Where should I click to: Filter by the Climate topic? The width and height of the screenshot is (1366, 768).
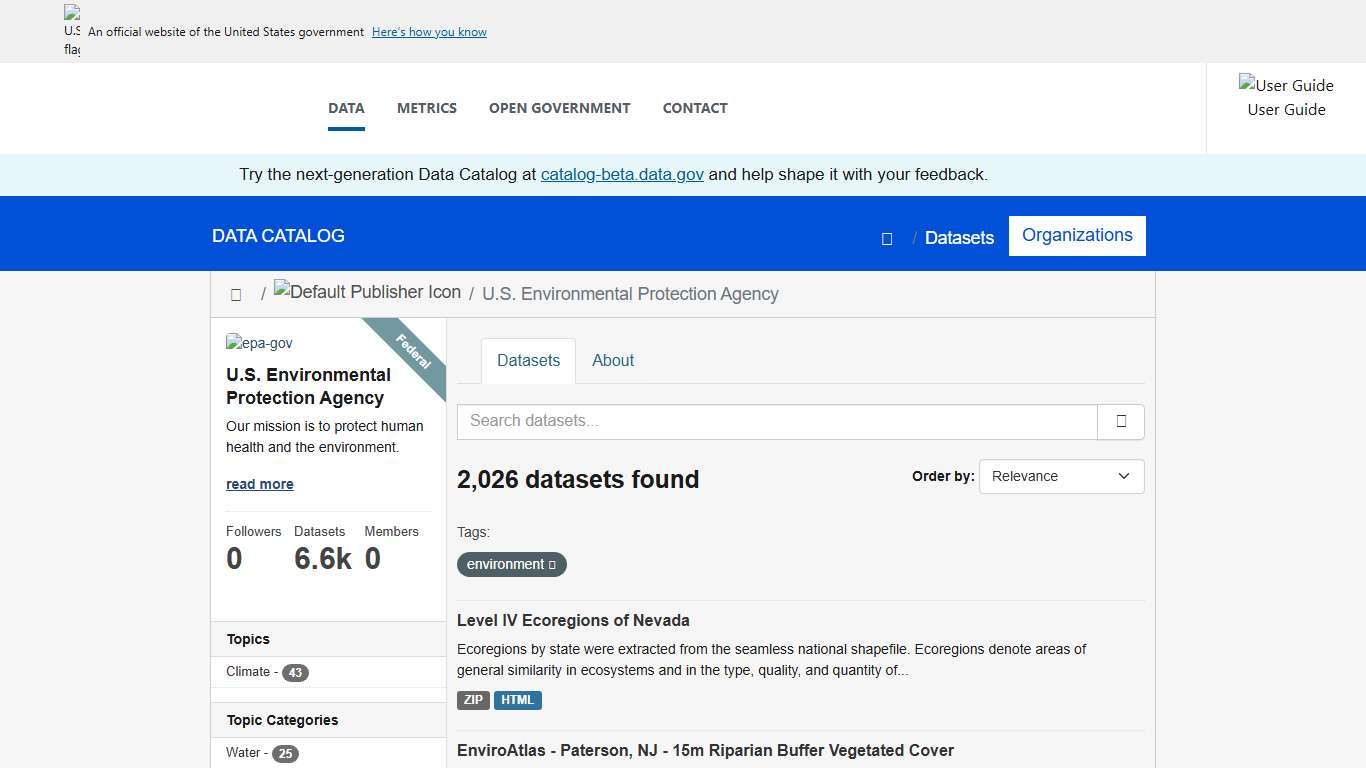tap(248, 672)
